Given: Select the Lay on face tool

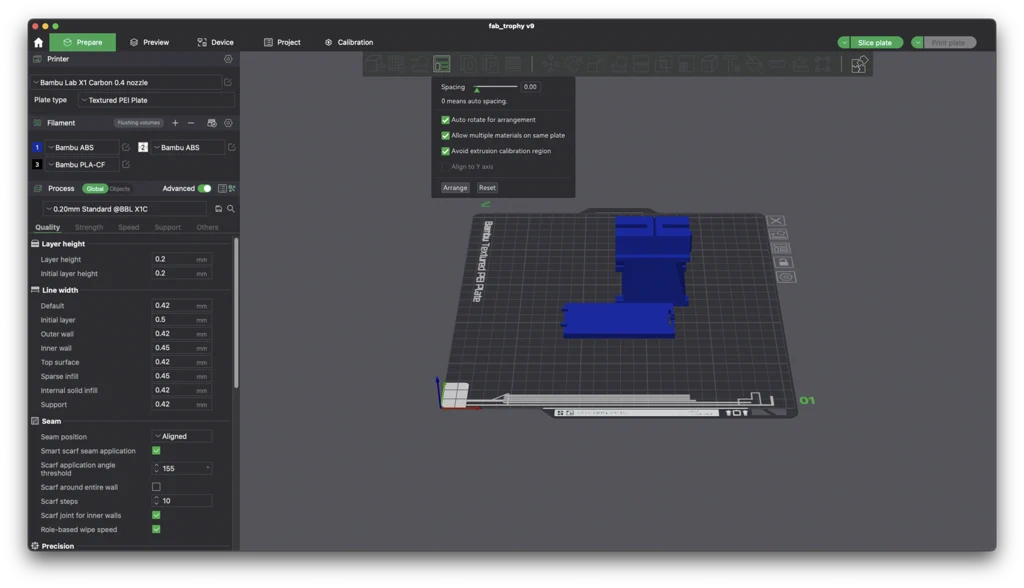Looking at the screenshot, I should click(x=618, y=64).
